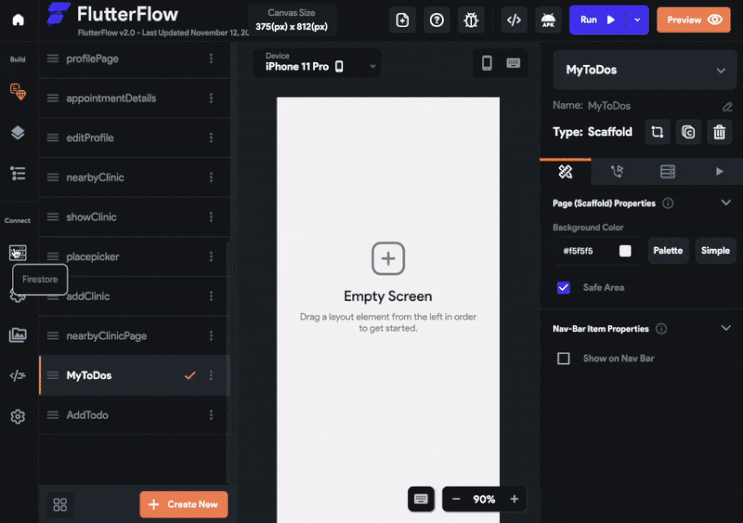Open the settings gear in sidebar
Screen dimensions: 743x523
click(x=18, y=416)
